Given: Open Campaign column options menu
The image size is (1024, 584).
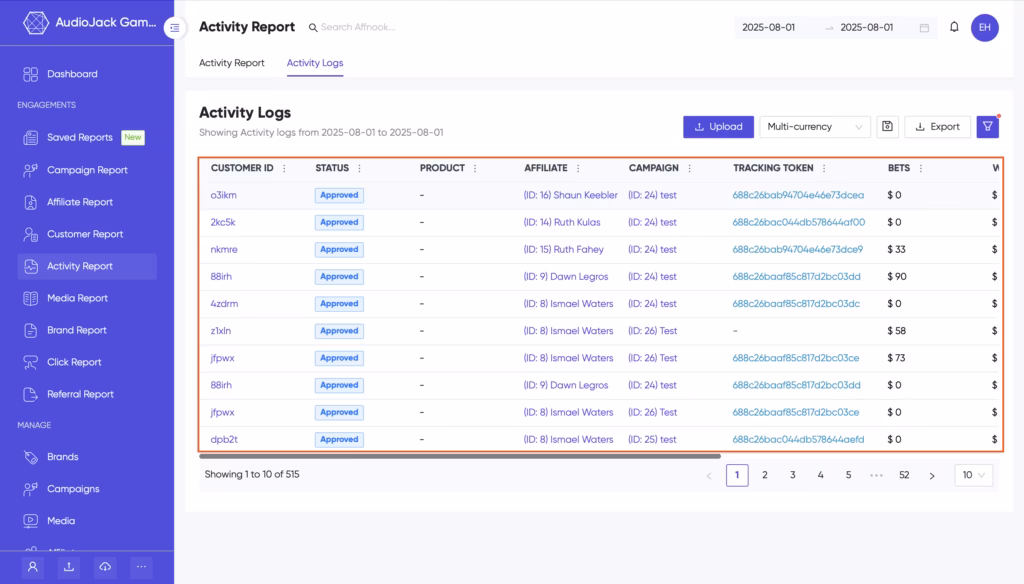Looking at the screenshot, I should pos(690,169).
